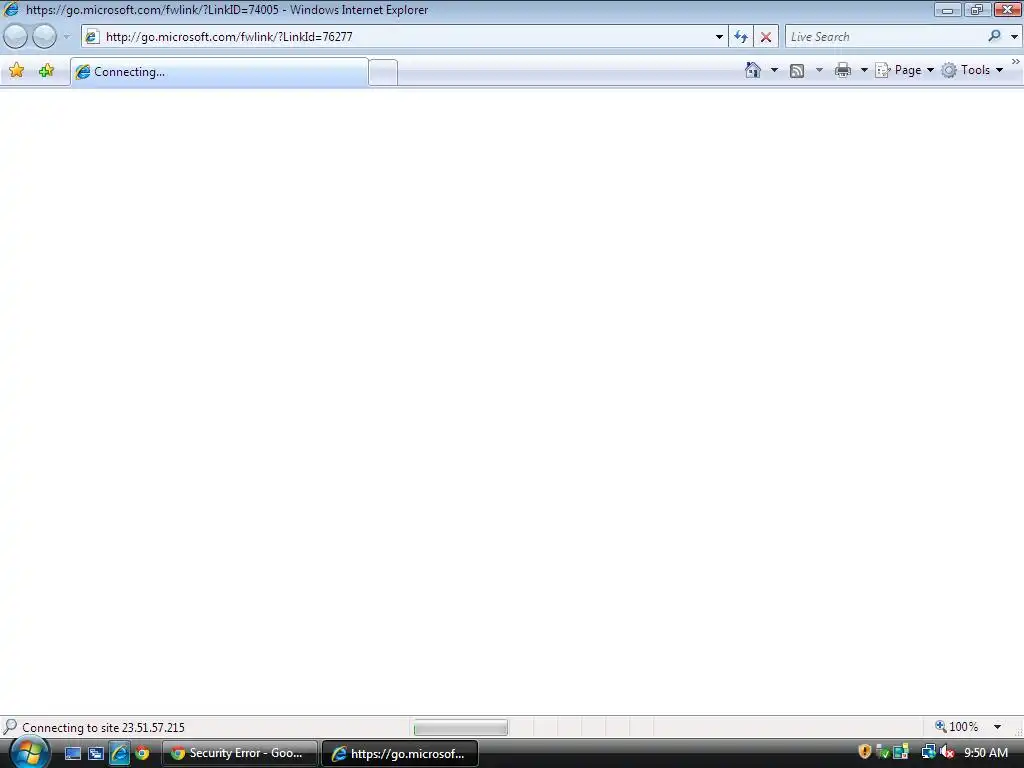Click the page loading progress bar

[x=460, y=728]
